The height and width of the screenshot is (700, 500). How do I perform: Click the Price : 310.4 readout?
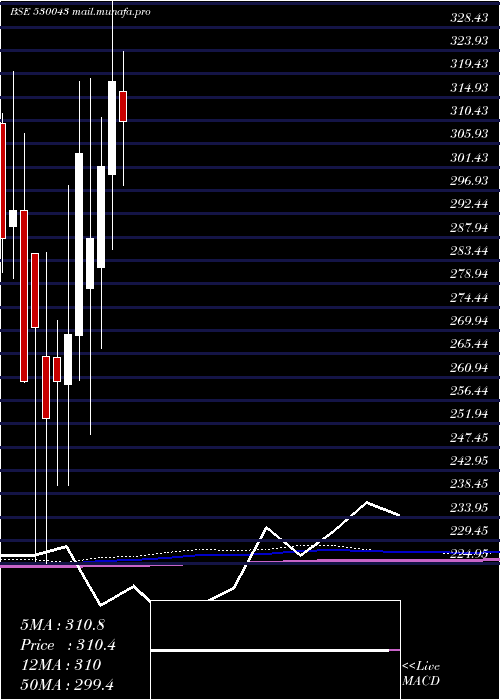tap(68, 645)
